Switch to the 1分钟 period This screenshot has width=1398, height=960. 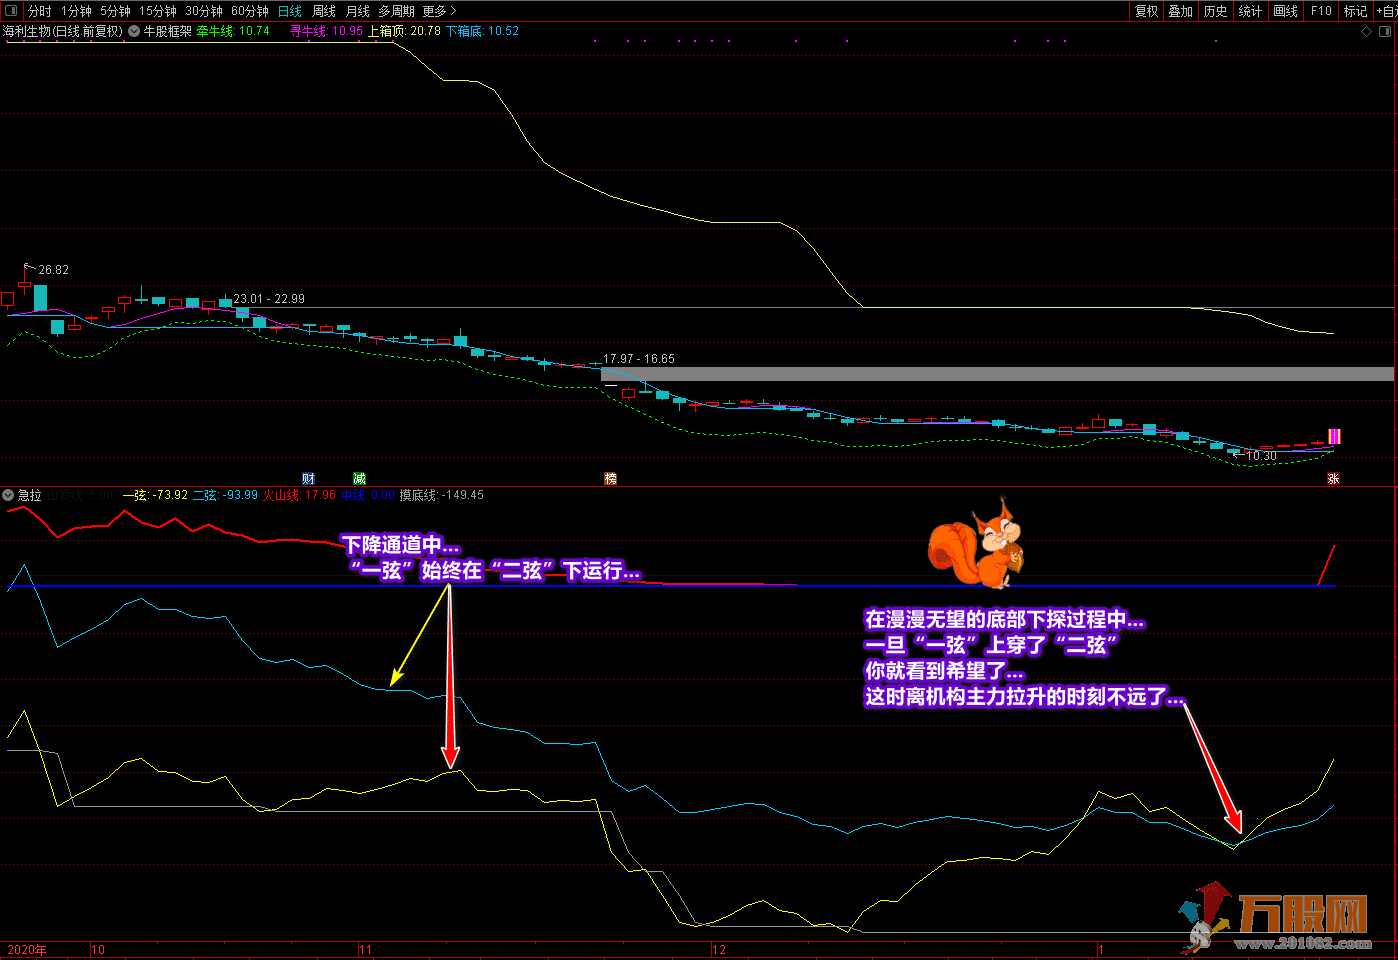pos(77,11)
